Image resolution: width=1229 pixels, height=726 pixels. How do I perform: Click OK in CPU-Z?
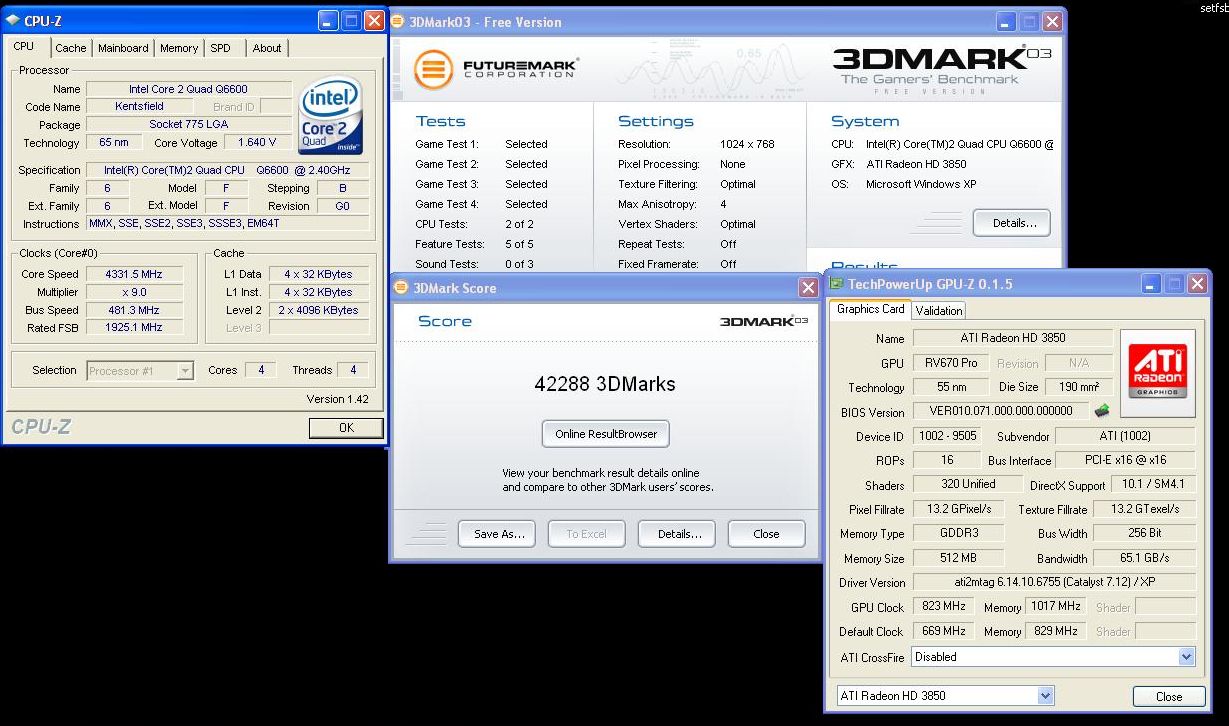coord(346,428)
